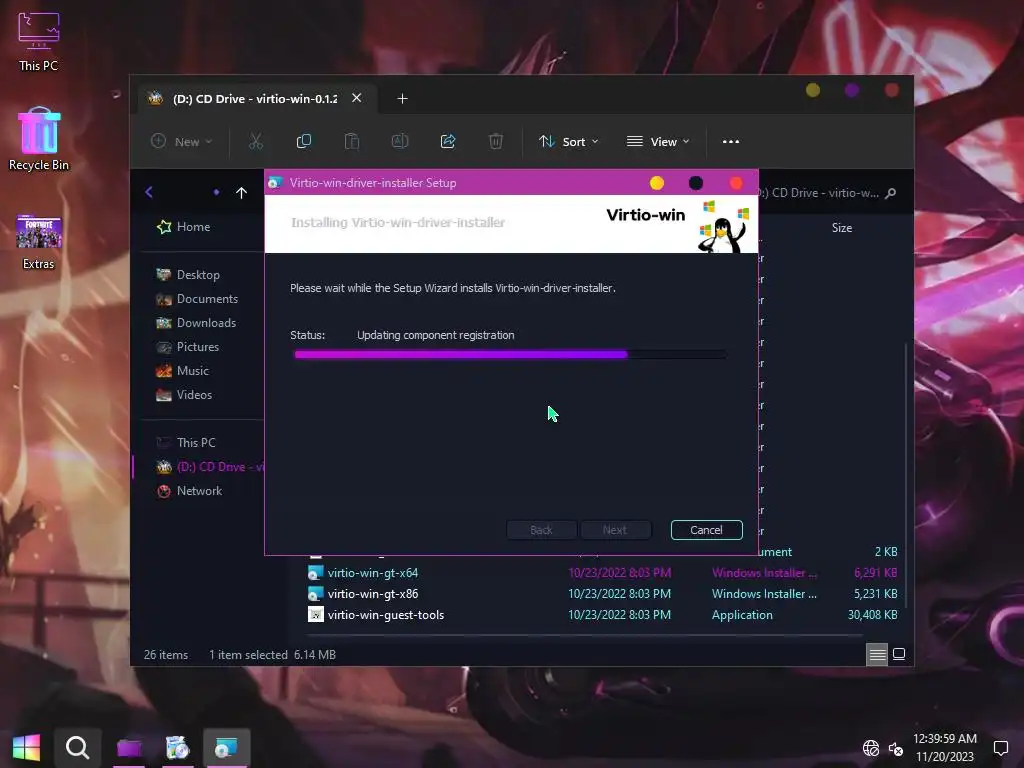
Task: Add a new Explorer tab
Action: [402, 99]
